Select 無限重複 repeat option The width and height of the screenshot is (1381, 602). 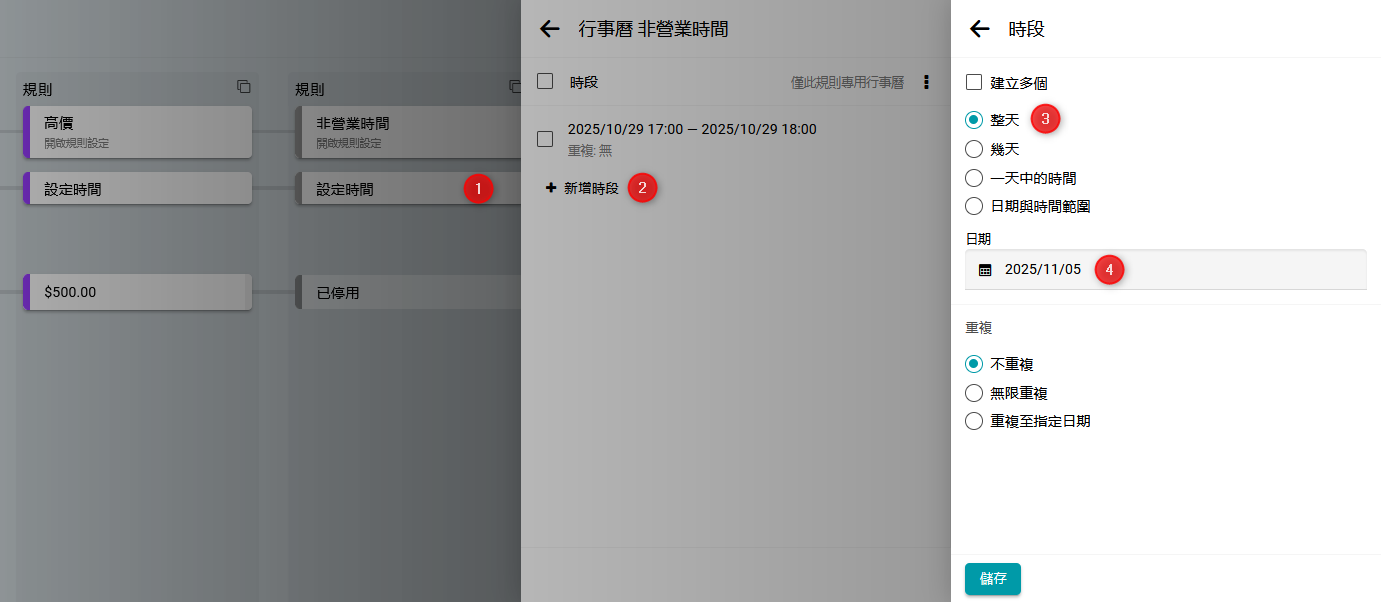[974, 393]
